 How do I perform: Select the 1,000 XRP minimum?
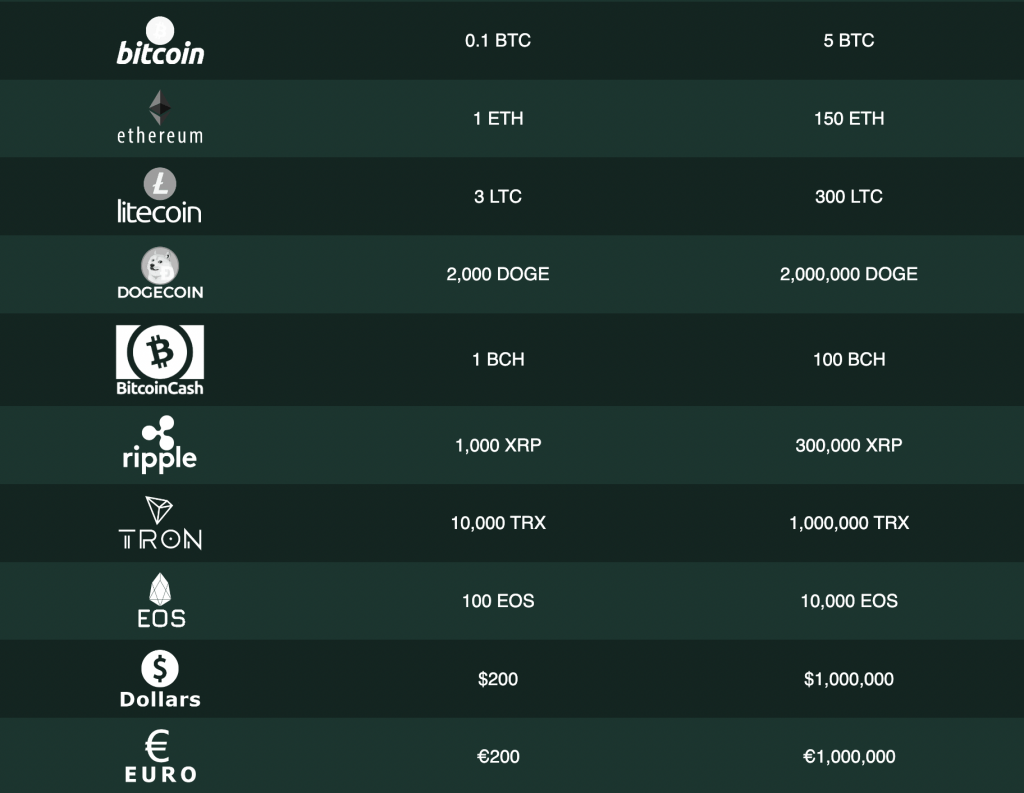click(x=498, y=445)
